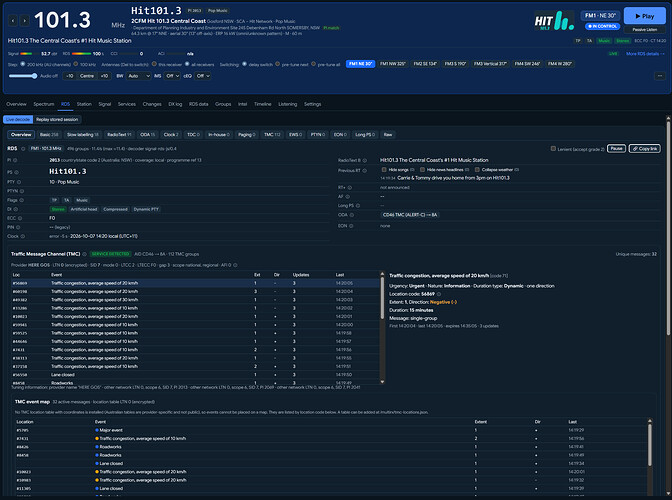
Task: Click the Hit 101.3 station logo
Action: (554, 21)
